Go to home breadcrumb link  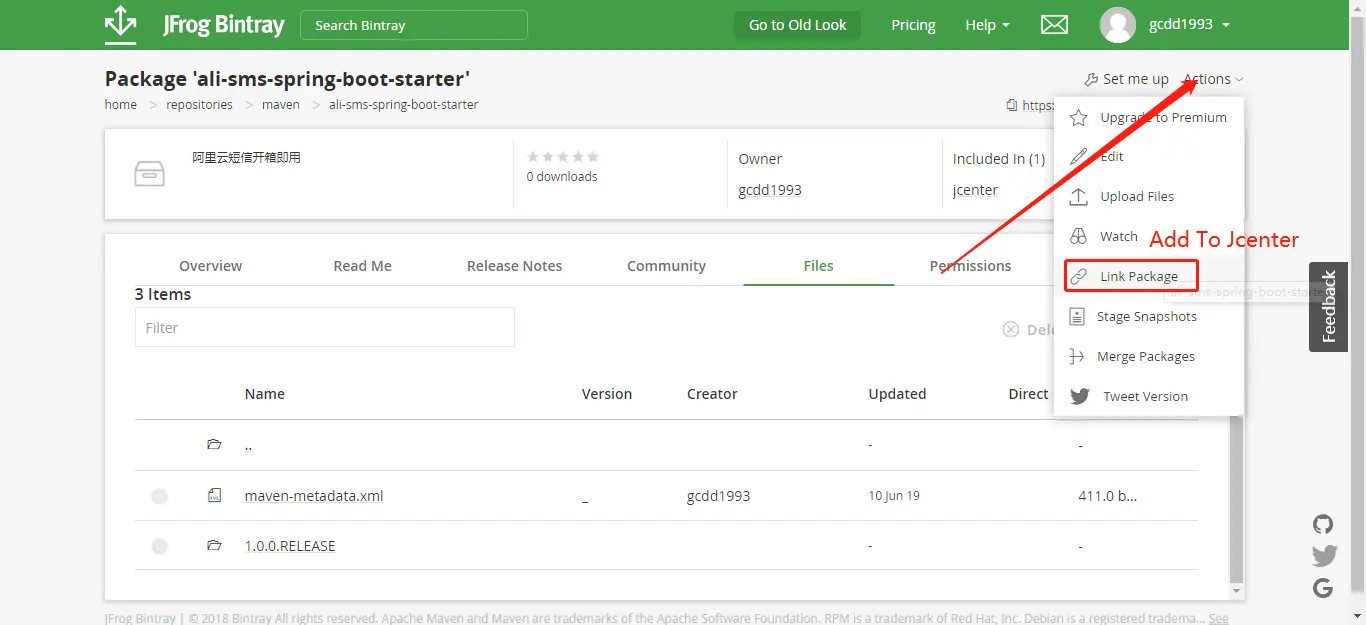point(121,105)
